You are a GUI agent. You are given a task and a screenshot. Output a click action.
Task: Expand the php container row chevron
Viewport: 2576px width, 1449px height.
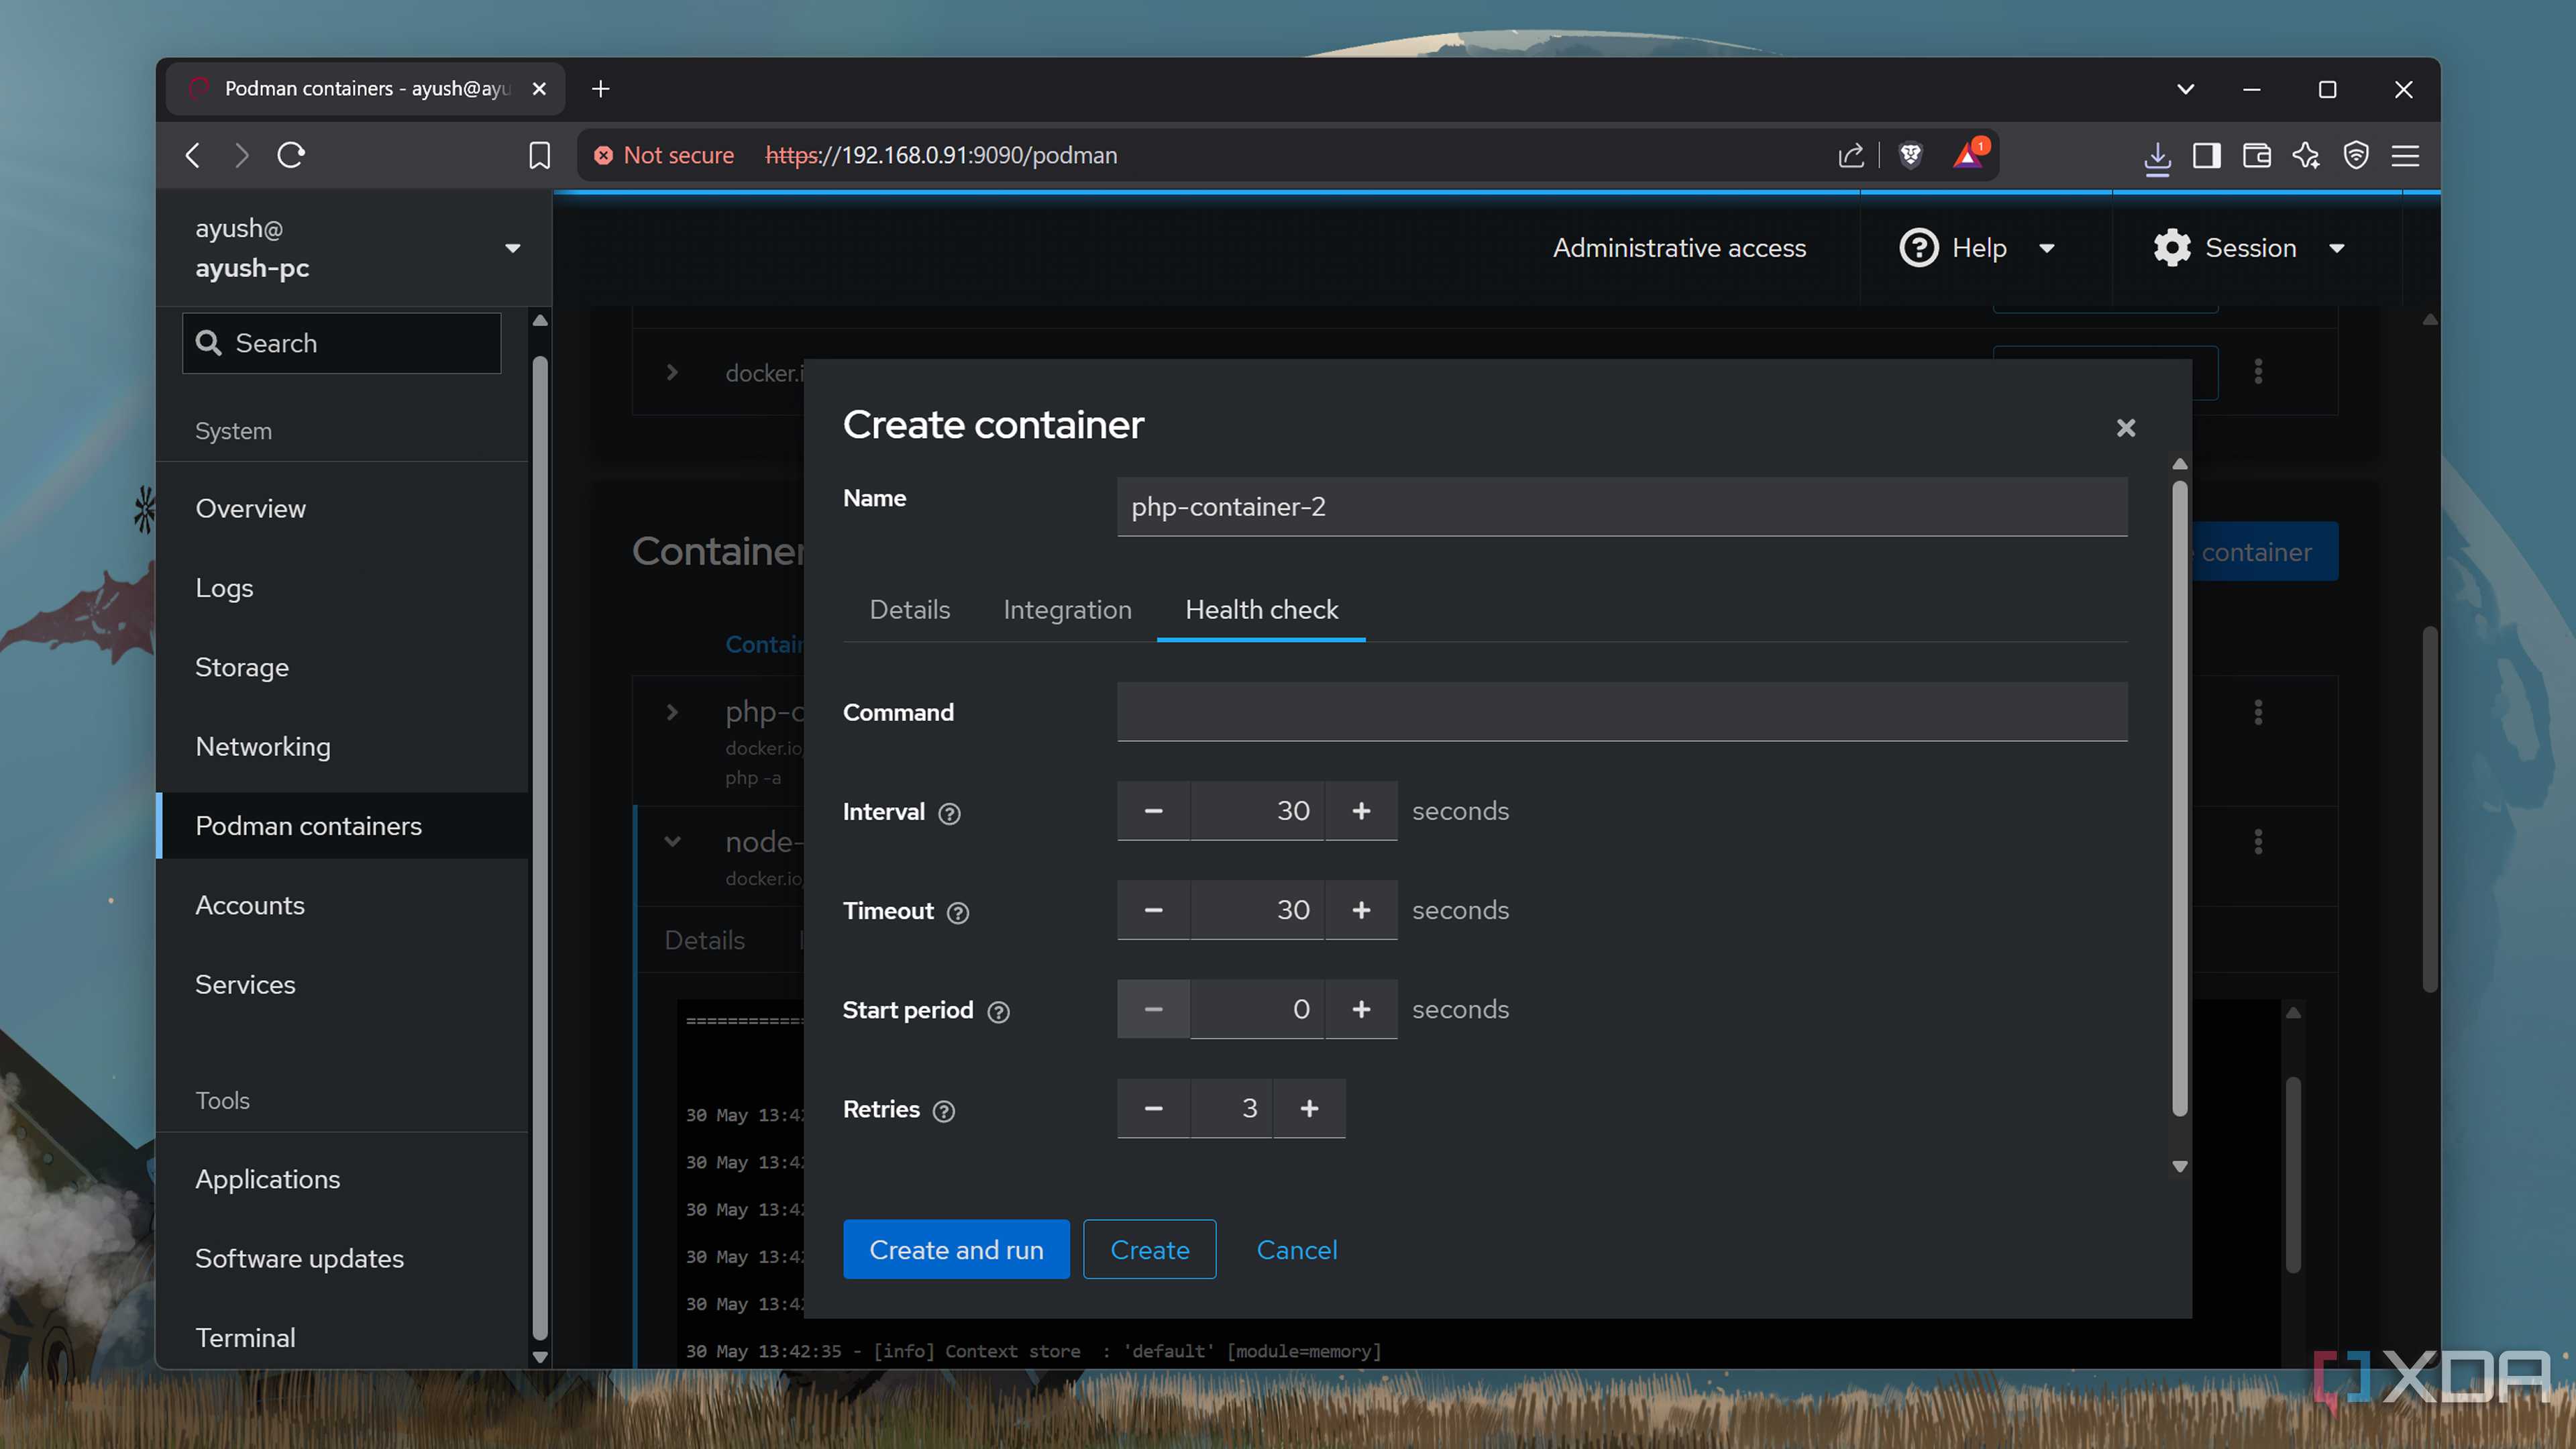pos(672,712)
